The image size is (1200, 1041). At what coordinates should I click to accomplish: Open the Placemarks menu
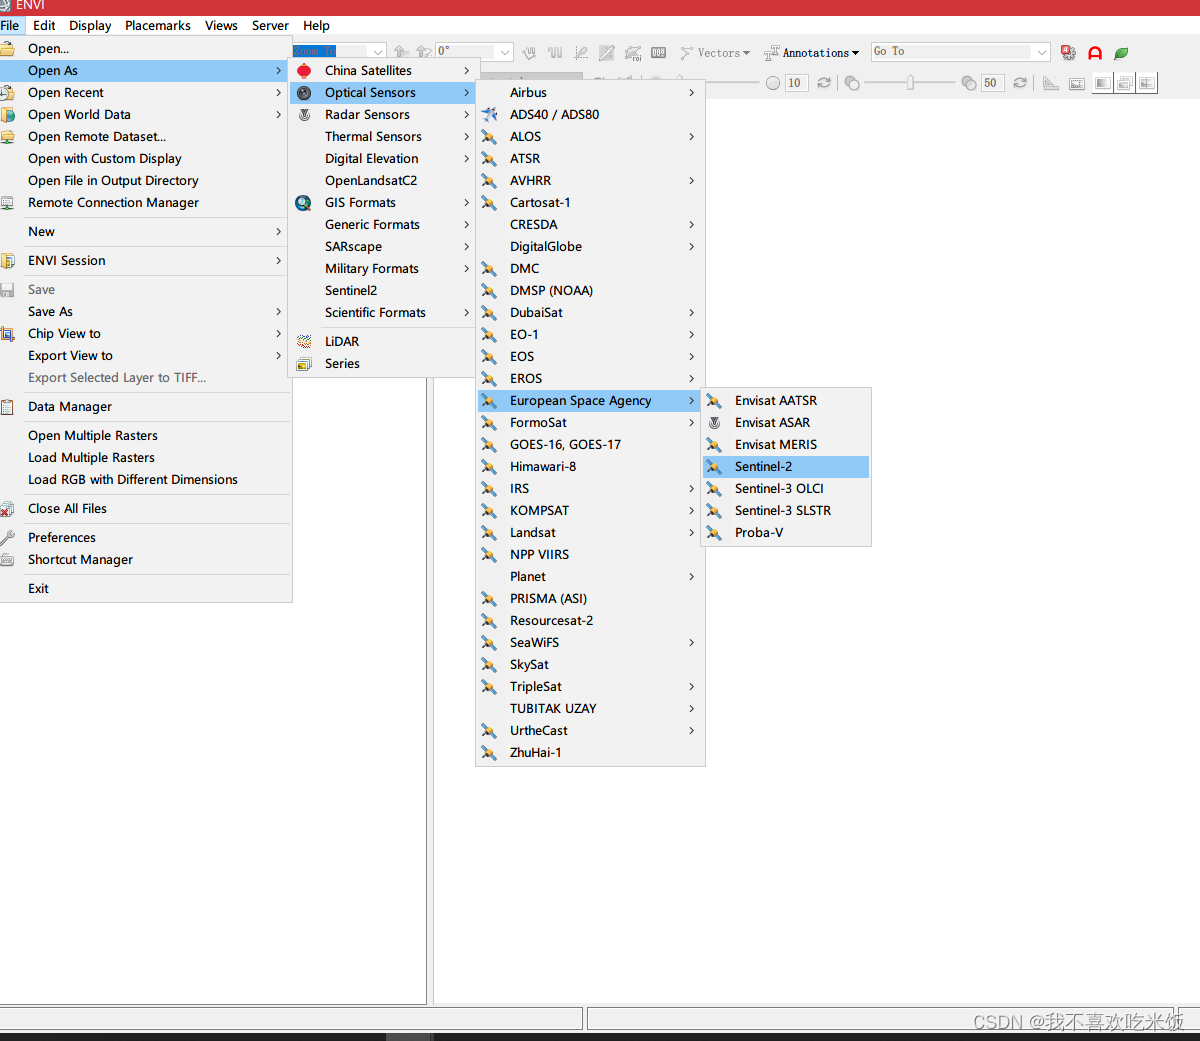click(158, 25)
